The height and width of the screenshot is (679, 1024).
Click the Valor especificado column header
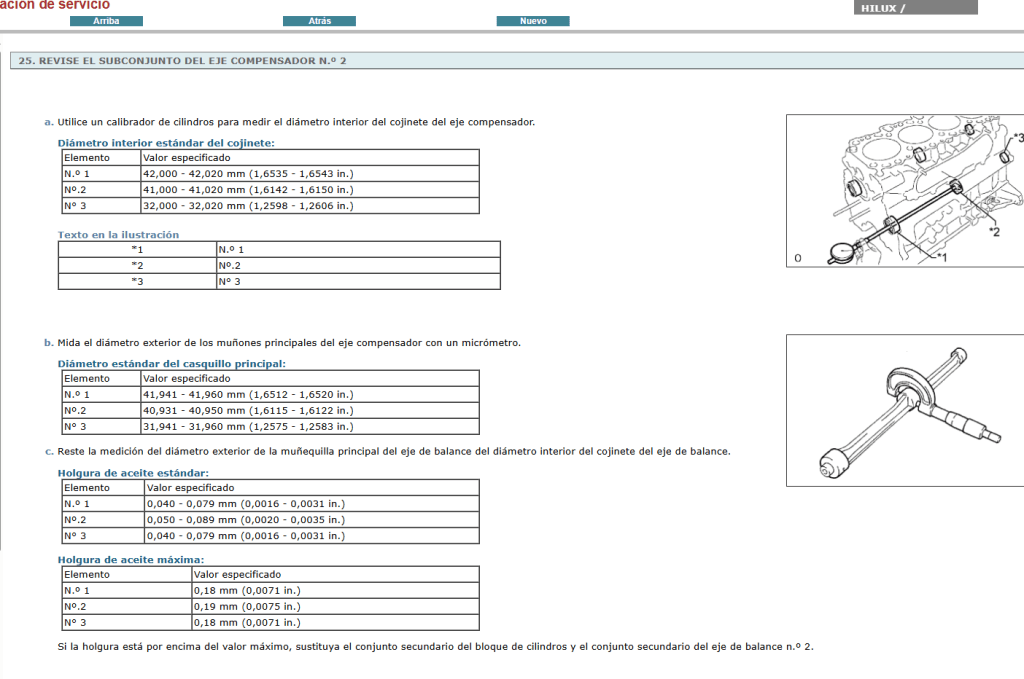click(187, 156)
